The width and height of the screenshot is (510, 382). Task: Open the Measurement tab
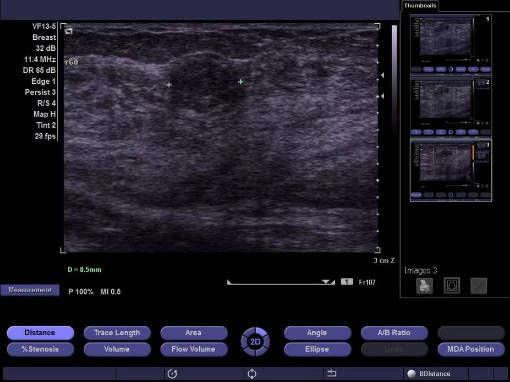click(x=30, y=290)
